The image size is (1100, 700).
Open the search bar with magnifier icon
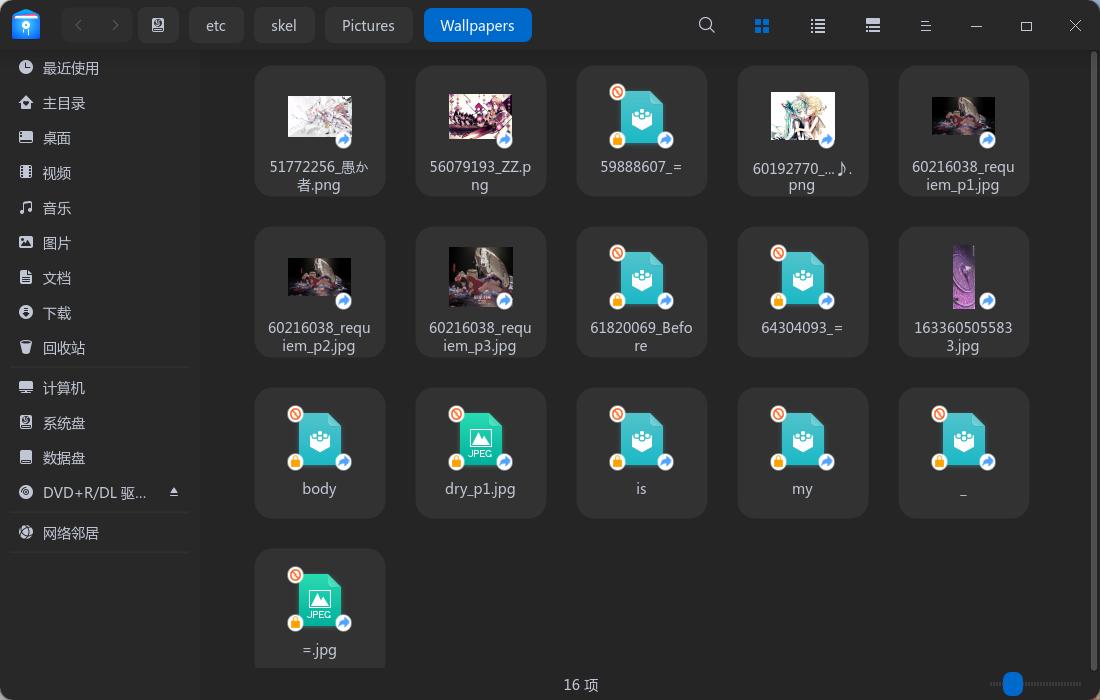point(707,25)
